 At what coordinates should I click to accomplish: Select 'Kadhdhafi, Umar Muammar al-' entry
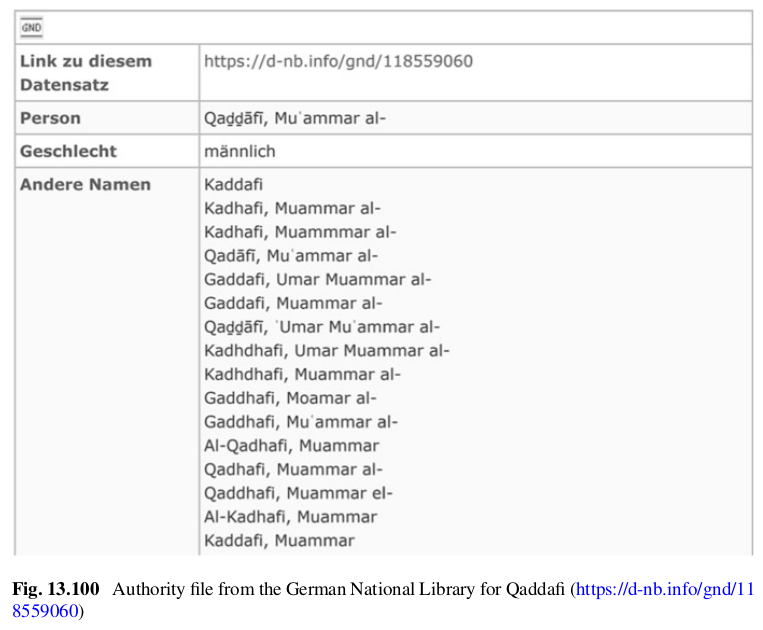(327, 351)
